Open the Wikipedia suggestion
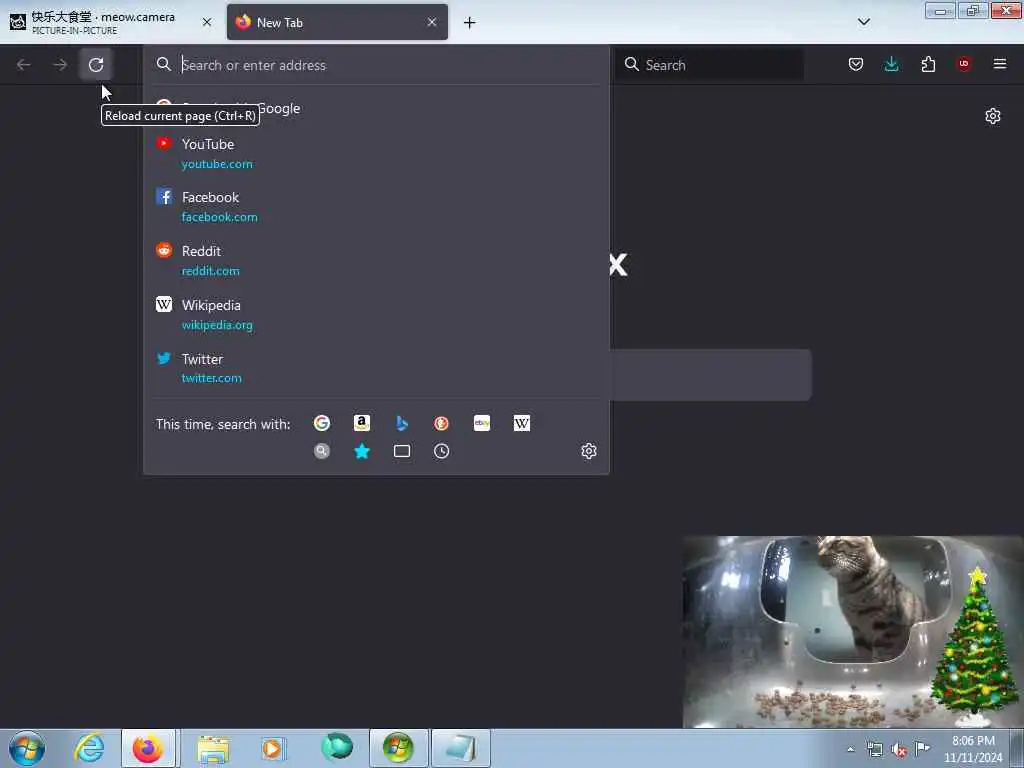 [x=376, y=315]
